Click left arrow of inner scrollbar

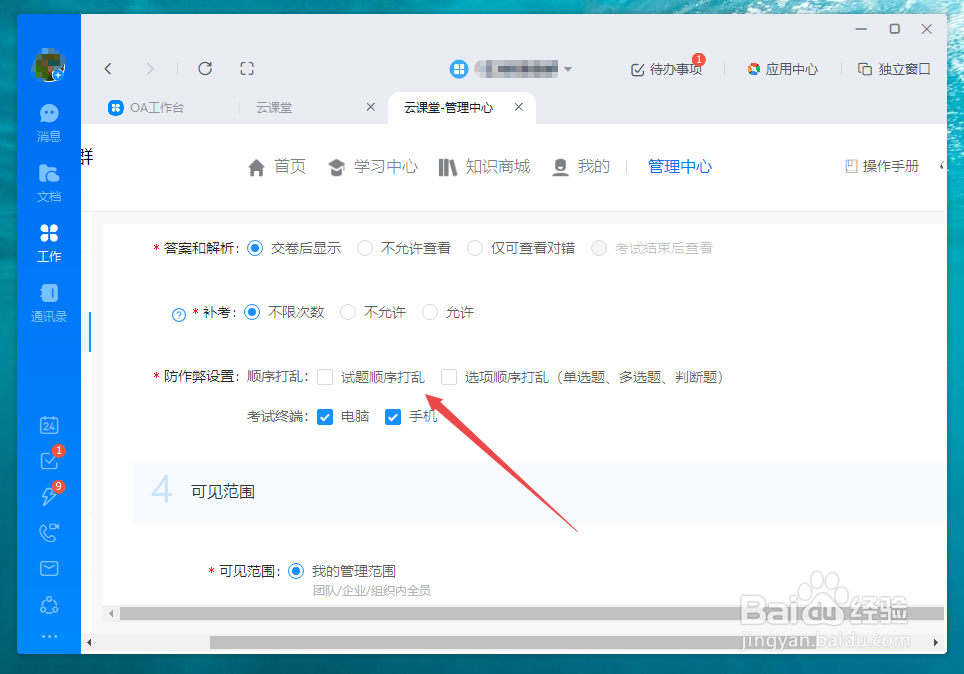point(111,613)
